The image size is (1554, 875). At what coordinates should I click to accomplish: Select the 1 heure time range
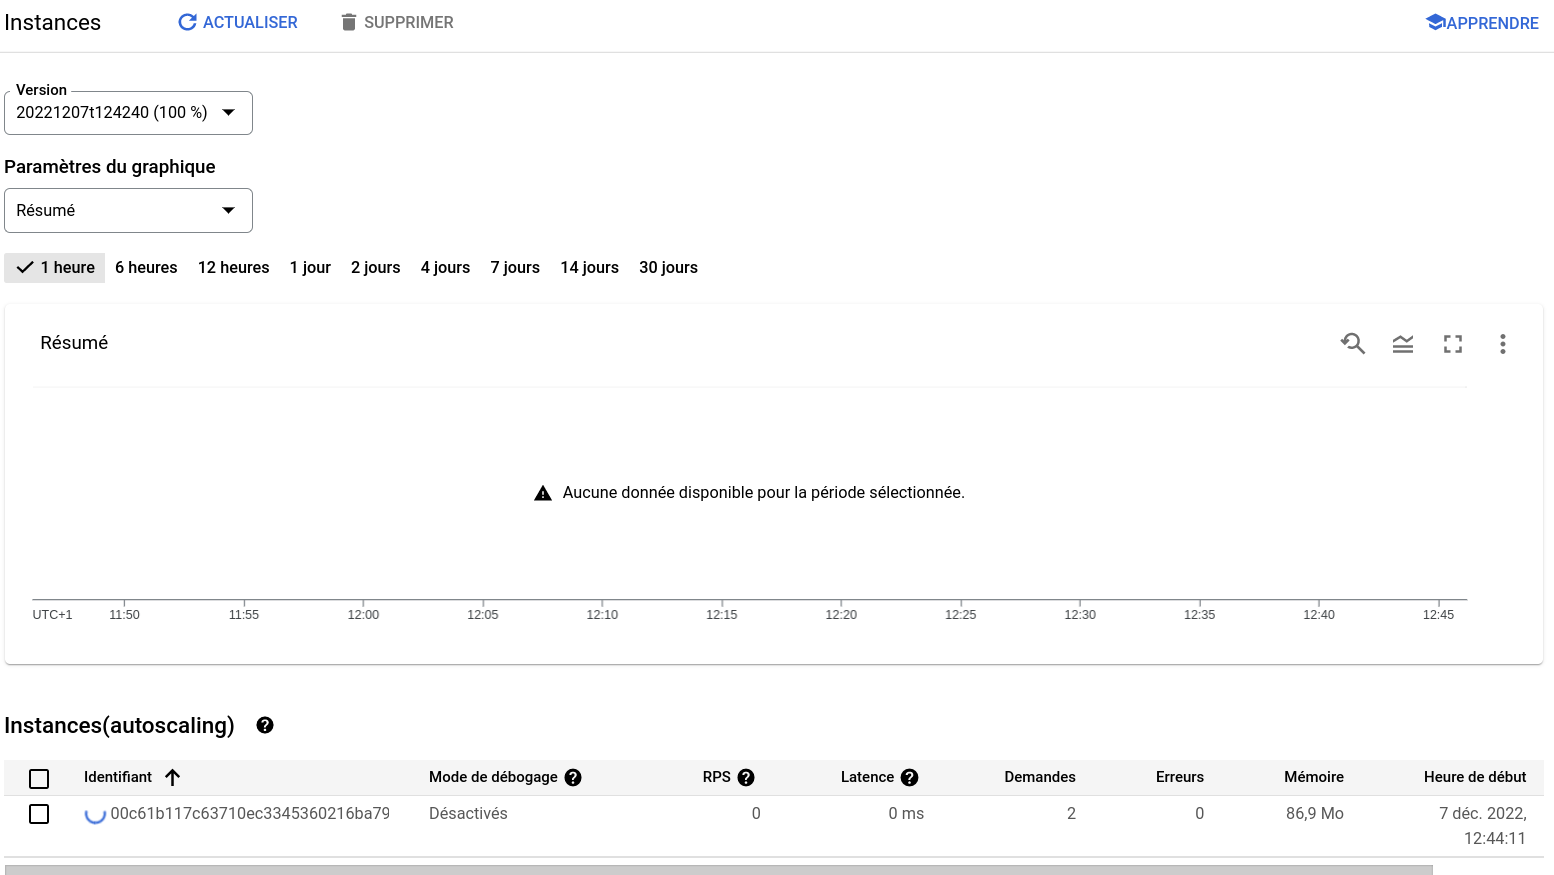(x=55, y=267)
